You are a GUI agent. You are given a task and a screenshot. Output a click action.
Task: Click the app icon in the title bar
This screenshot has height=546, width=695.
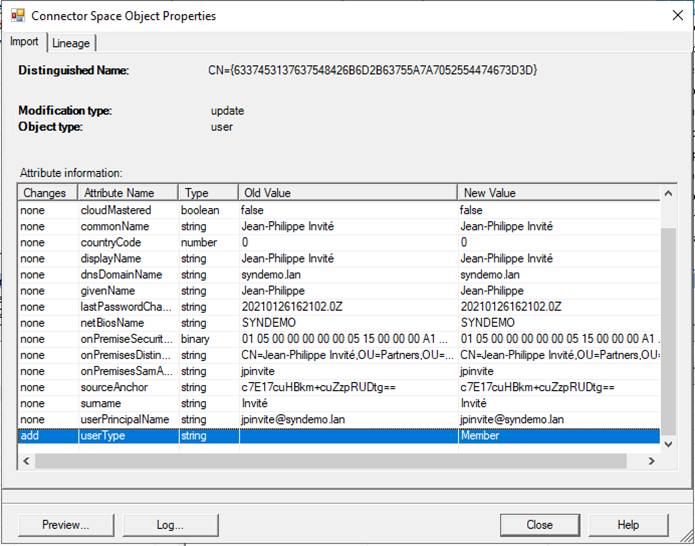point(16,16)
